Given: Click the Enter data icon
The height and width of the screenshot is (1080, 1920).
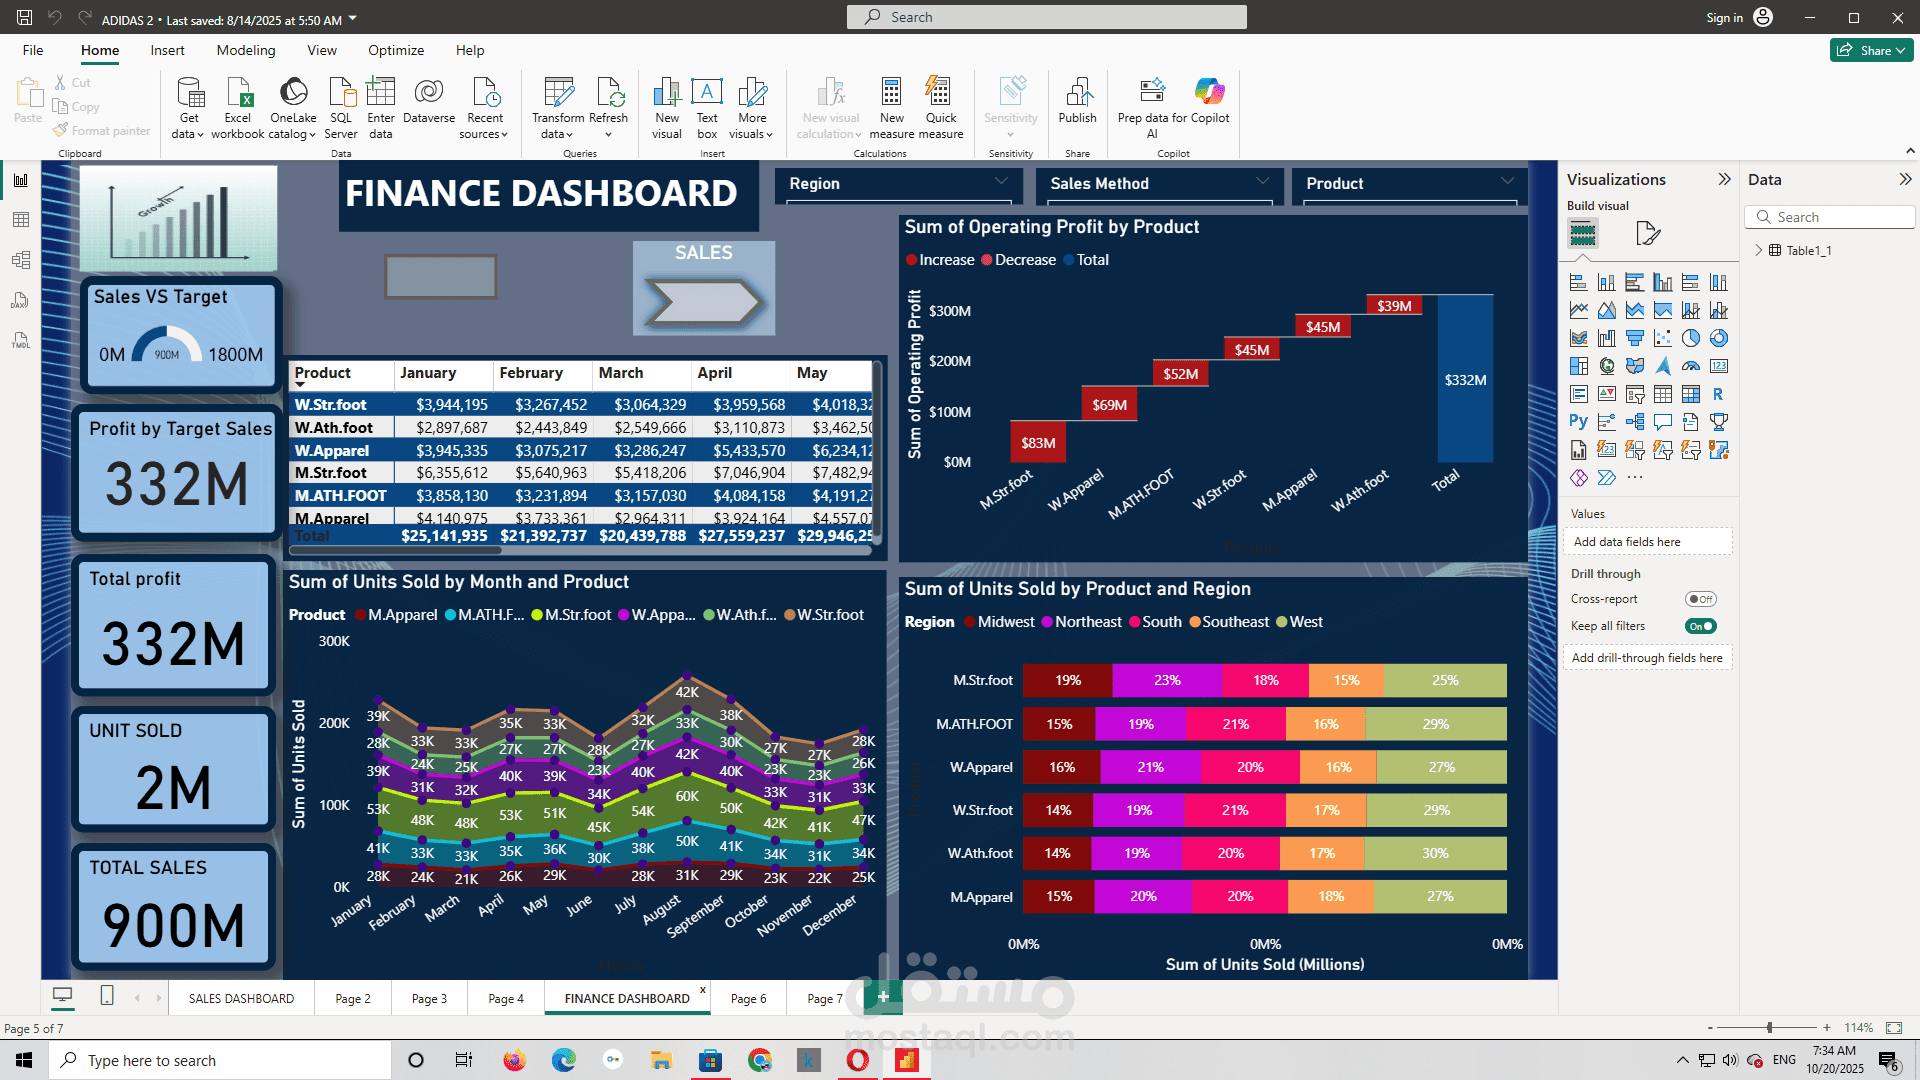Looking at the screenshot, I should point(381,91).
